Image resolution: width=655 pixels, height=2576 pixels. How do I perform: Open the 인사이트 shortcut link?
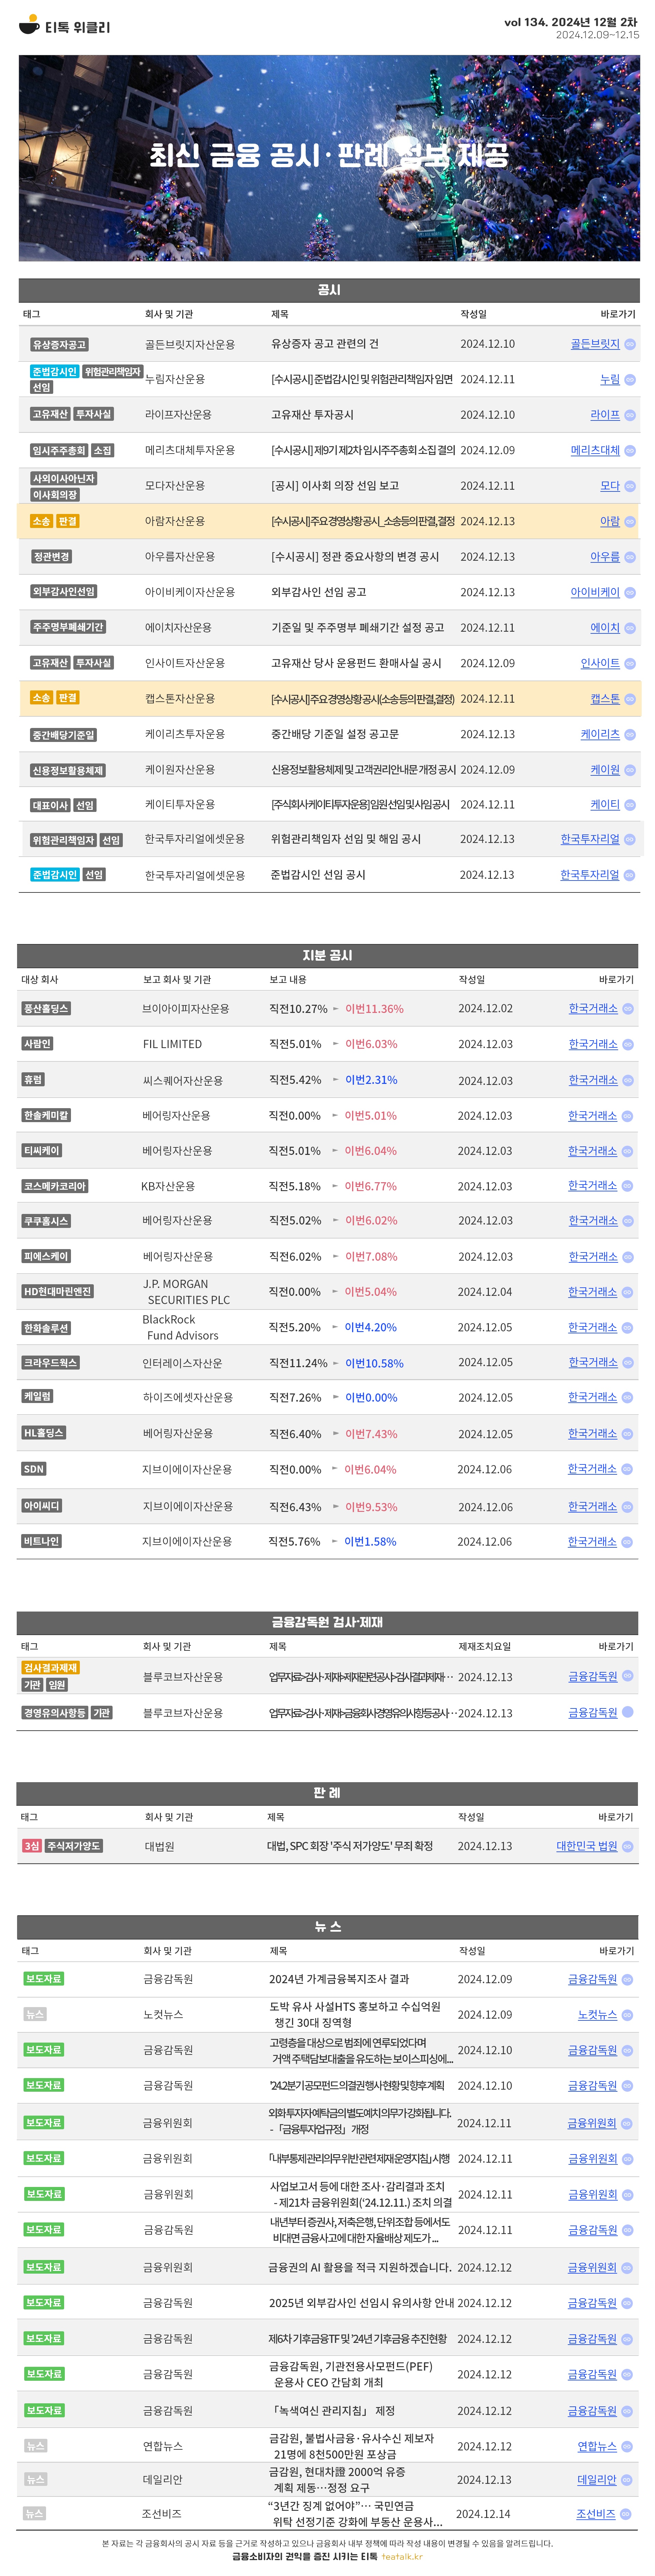point(600,664)
